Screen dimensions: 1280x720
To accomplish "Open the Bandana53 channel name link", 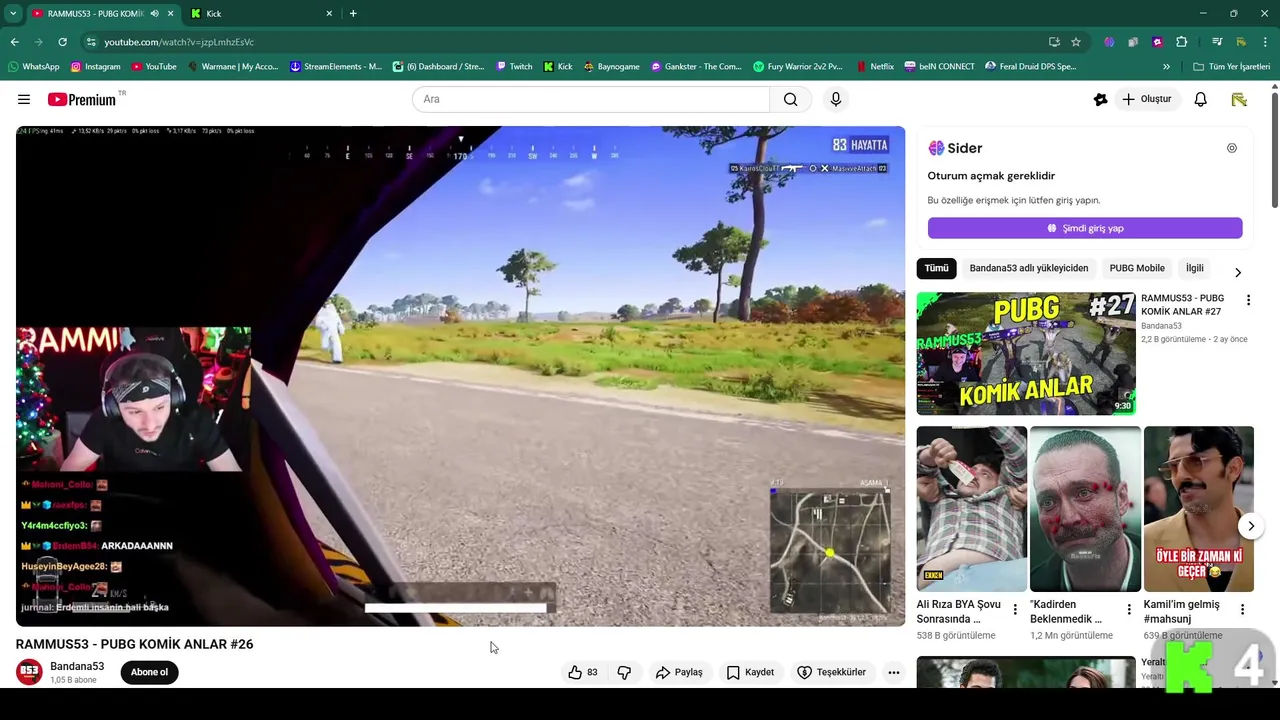I will 77,666.
